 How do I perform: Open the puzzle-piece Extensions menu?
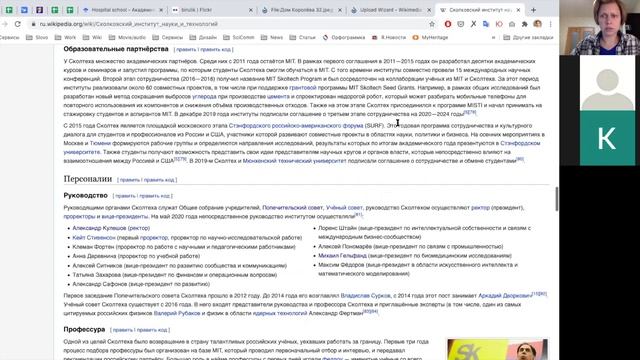click(524, 24)
